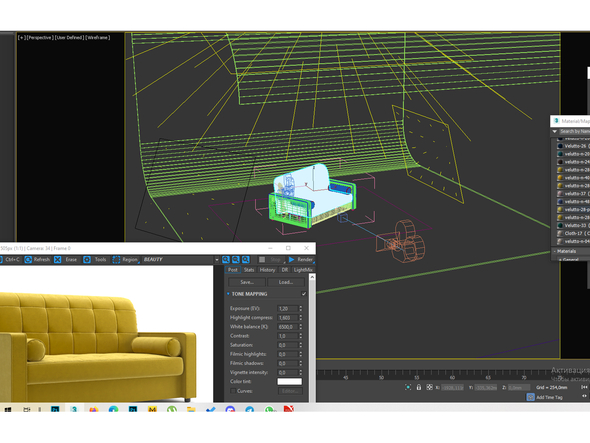Open the Tools icon menu

[87, 260]
